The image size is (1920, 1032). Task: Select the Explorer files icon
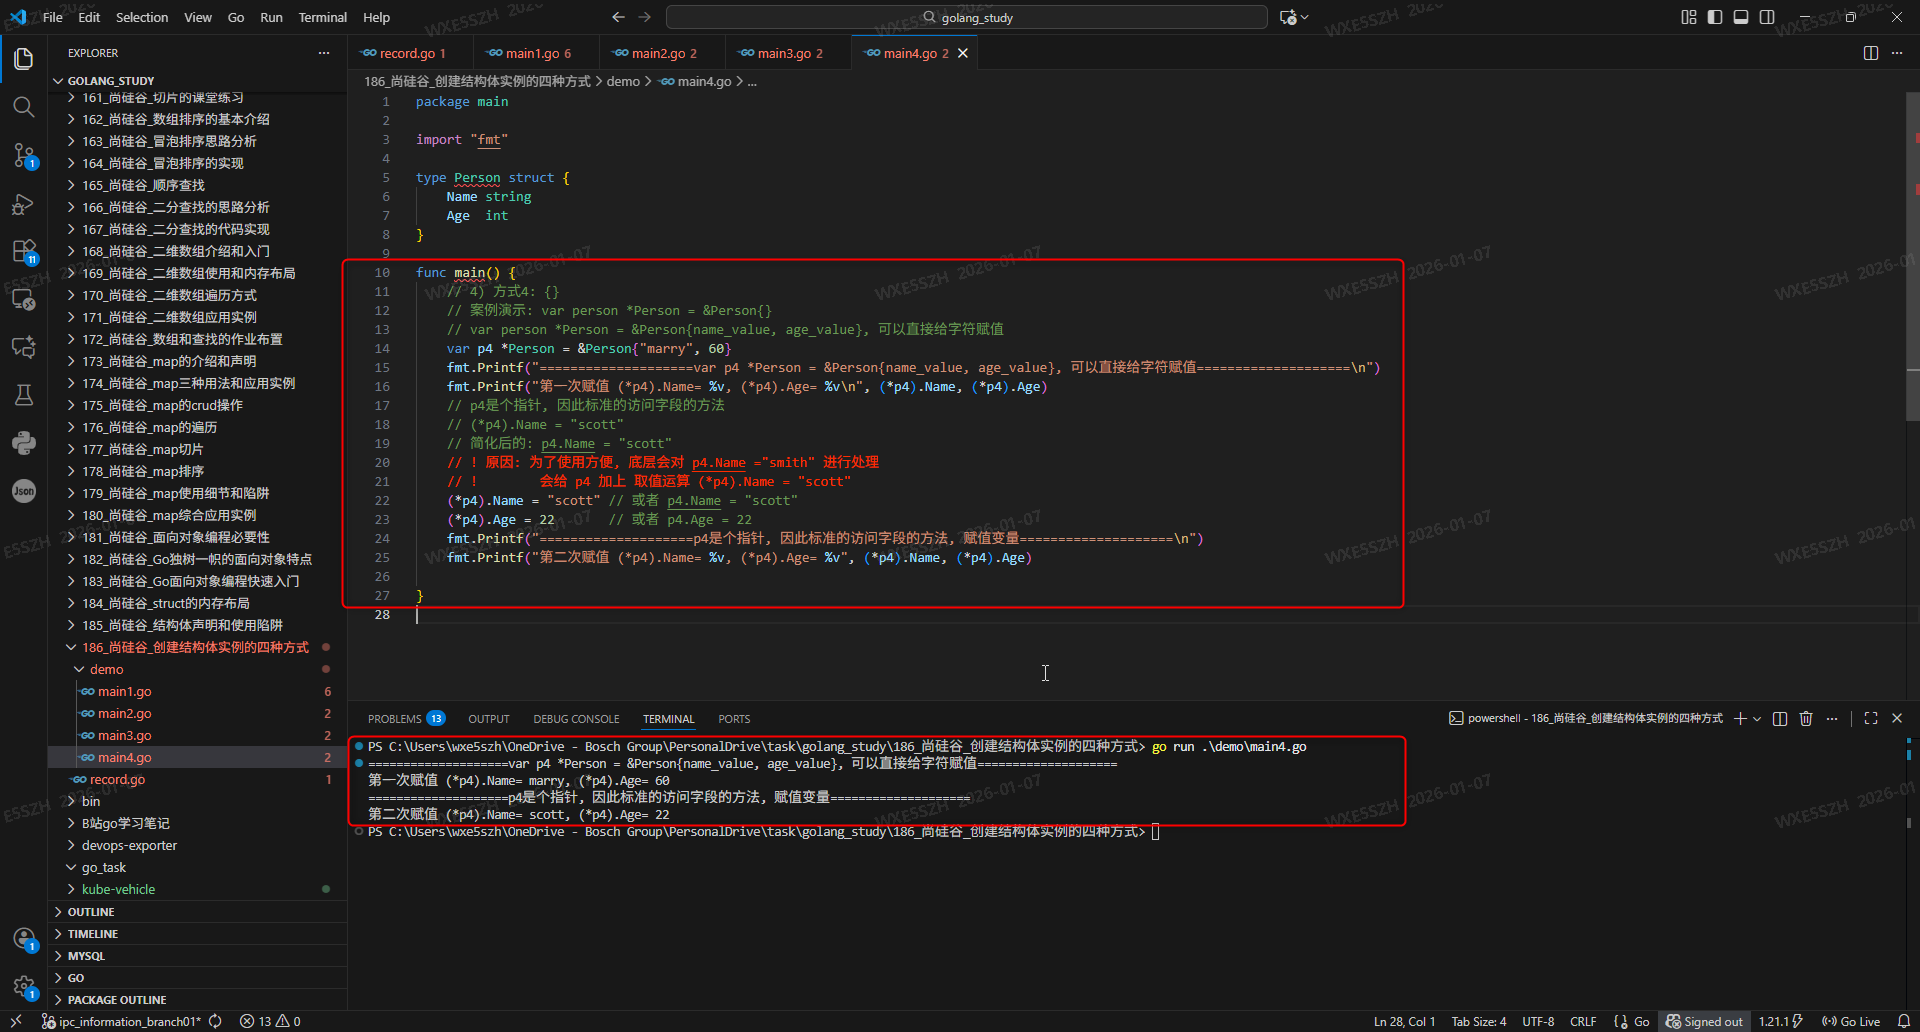(x=24, y=58)
